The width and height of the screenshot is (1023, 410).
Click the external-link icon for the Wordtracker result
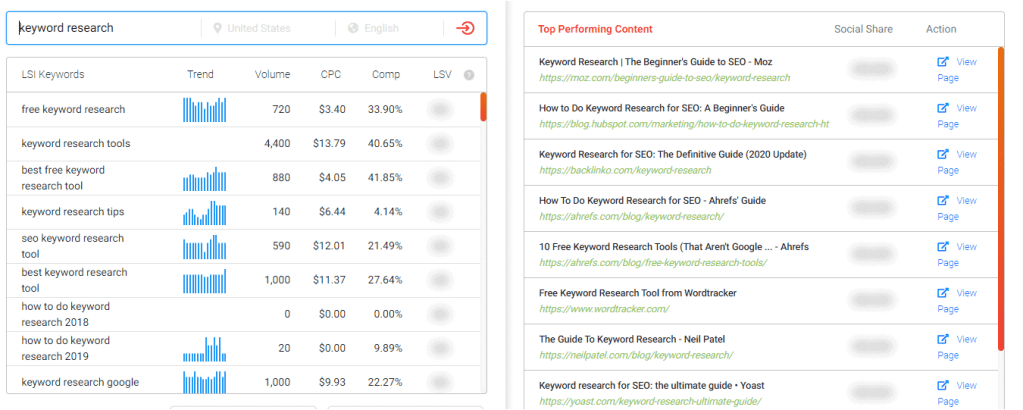point(942,293)
